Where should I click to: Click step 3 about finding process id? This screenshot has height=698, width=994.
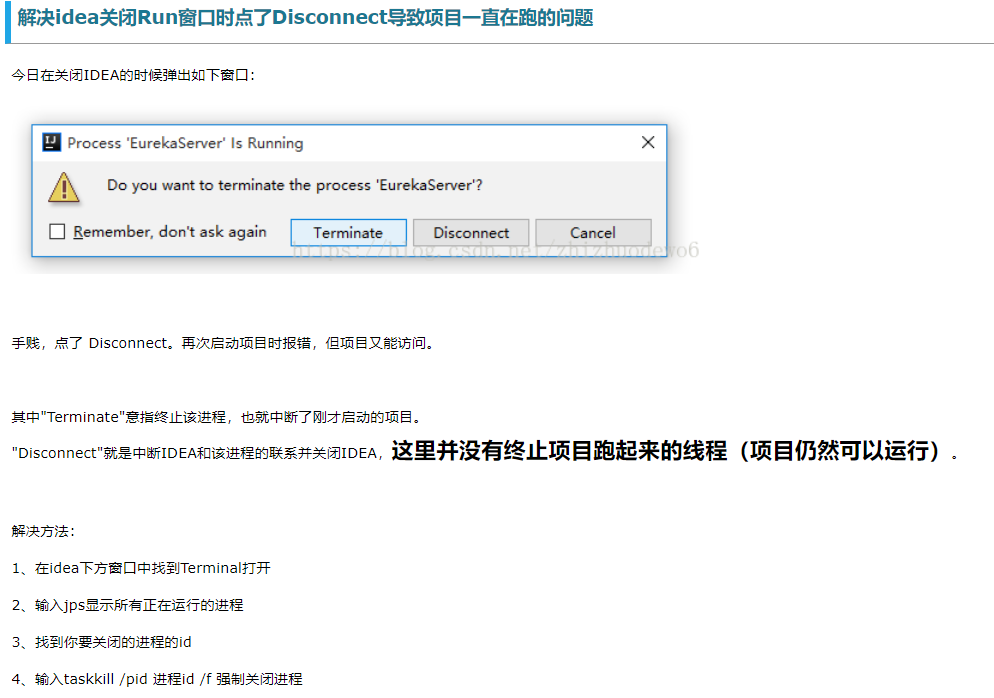101,642
